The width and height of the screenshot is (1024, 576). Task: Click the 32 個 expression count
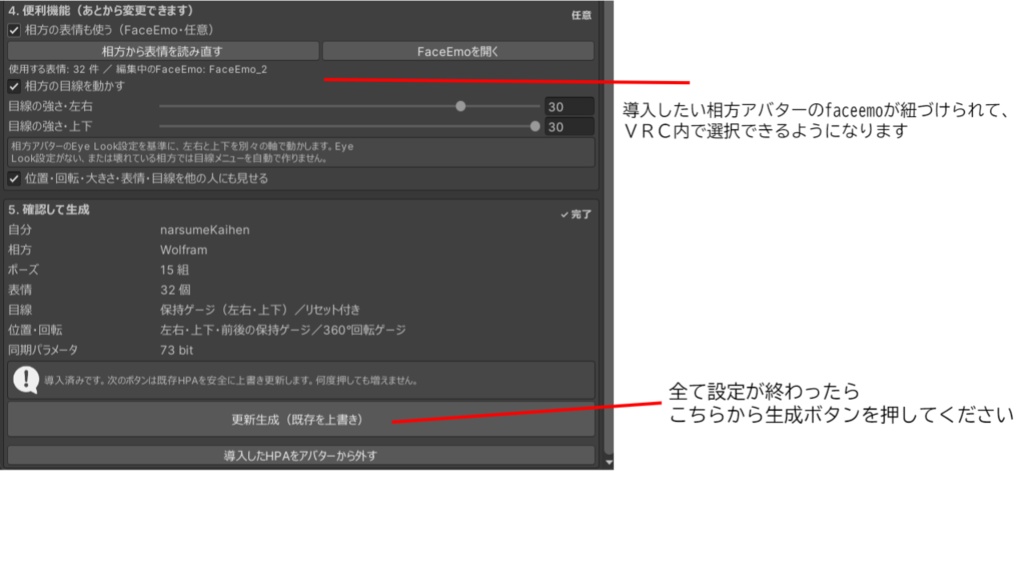[175, 290]
